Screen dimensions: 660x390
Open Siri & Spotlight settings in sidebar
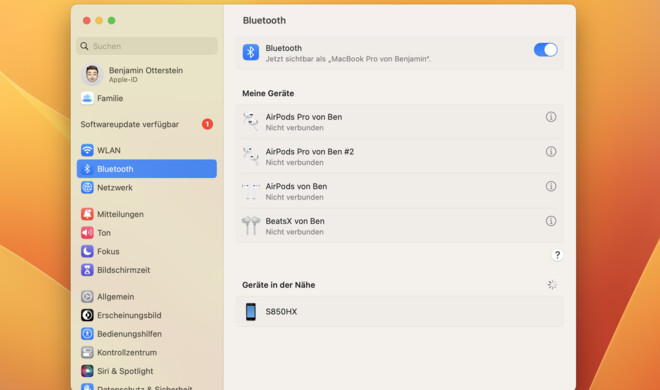point(147,371)
